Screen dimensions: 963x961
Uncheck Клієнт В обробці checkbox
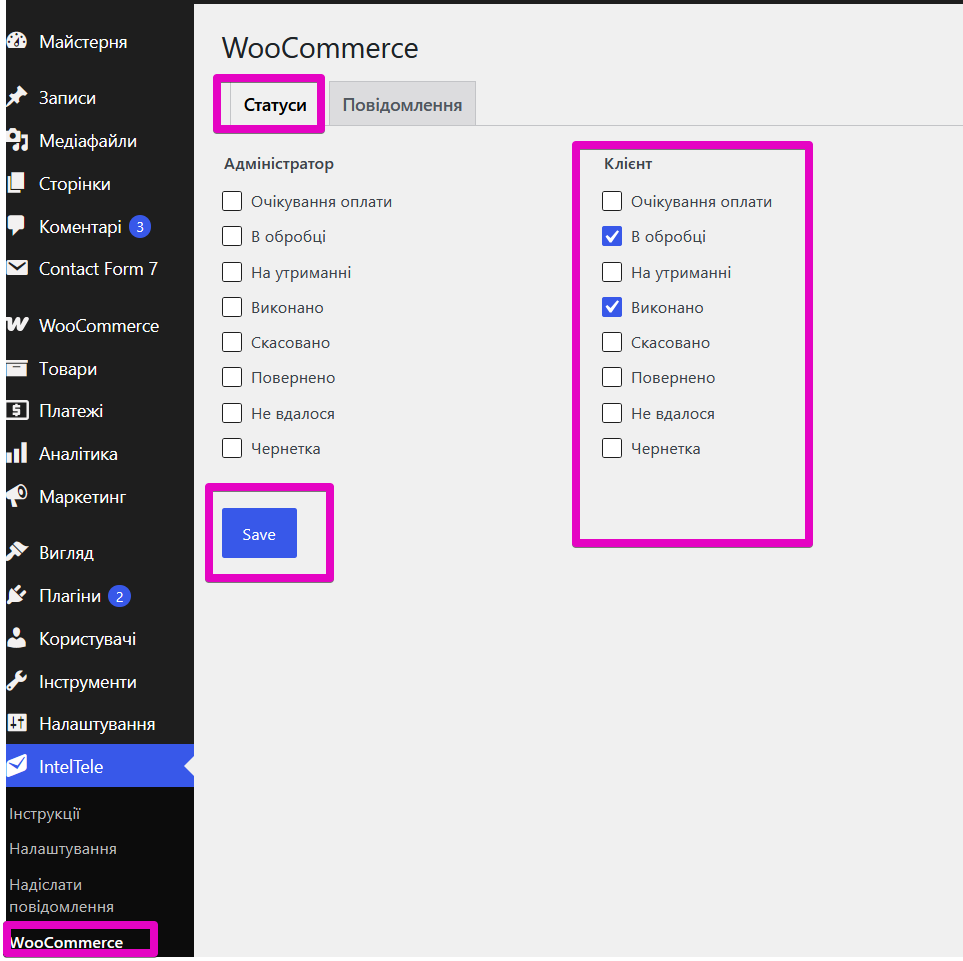click(x=612, y=236)
